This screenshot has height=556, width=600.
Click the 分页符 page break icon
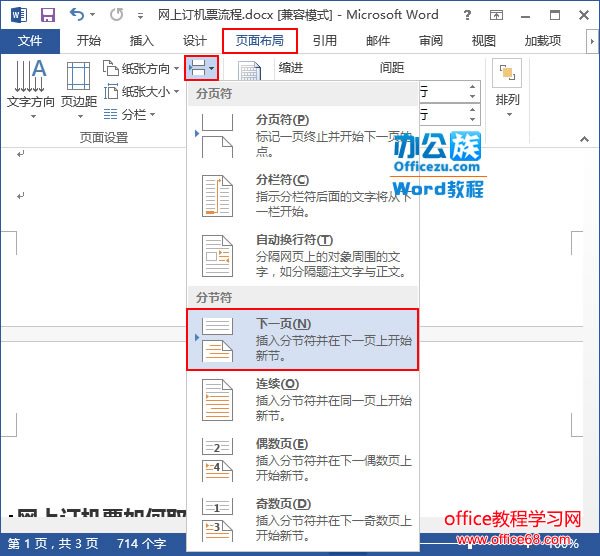(217, 136)
